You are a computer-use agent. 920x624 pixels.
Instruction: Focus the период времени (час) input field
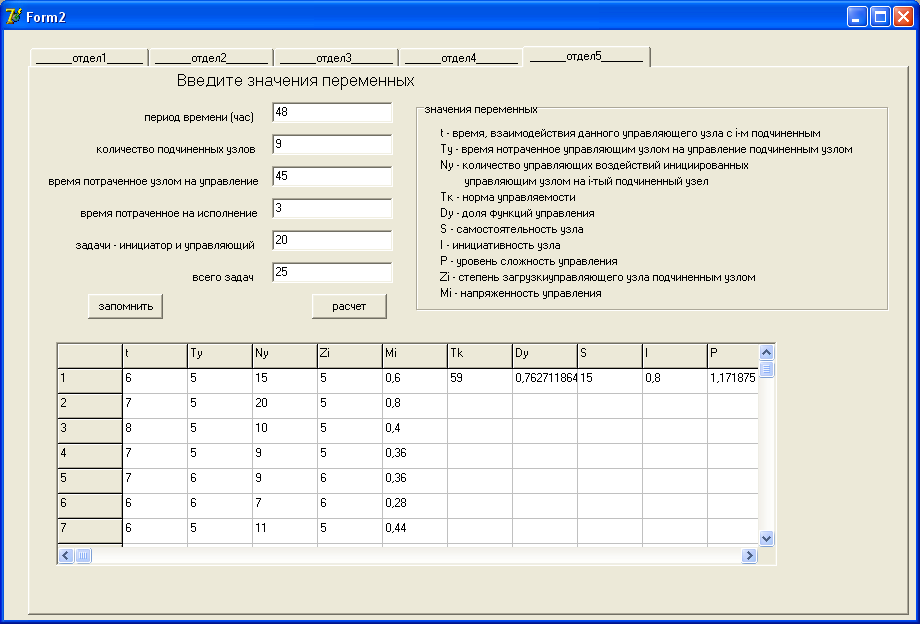point(332,112)
